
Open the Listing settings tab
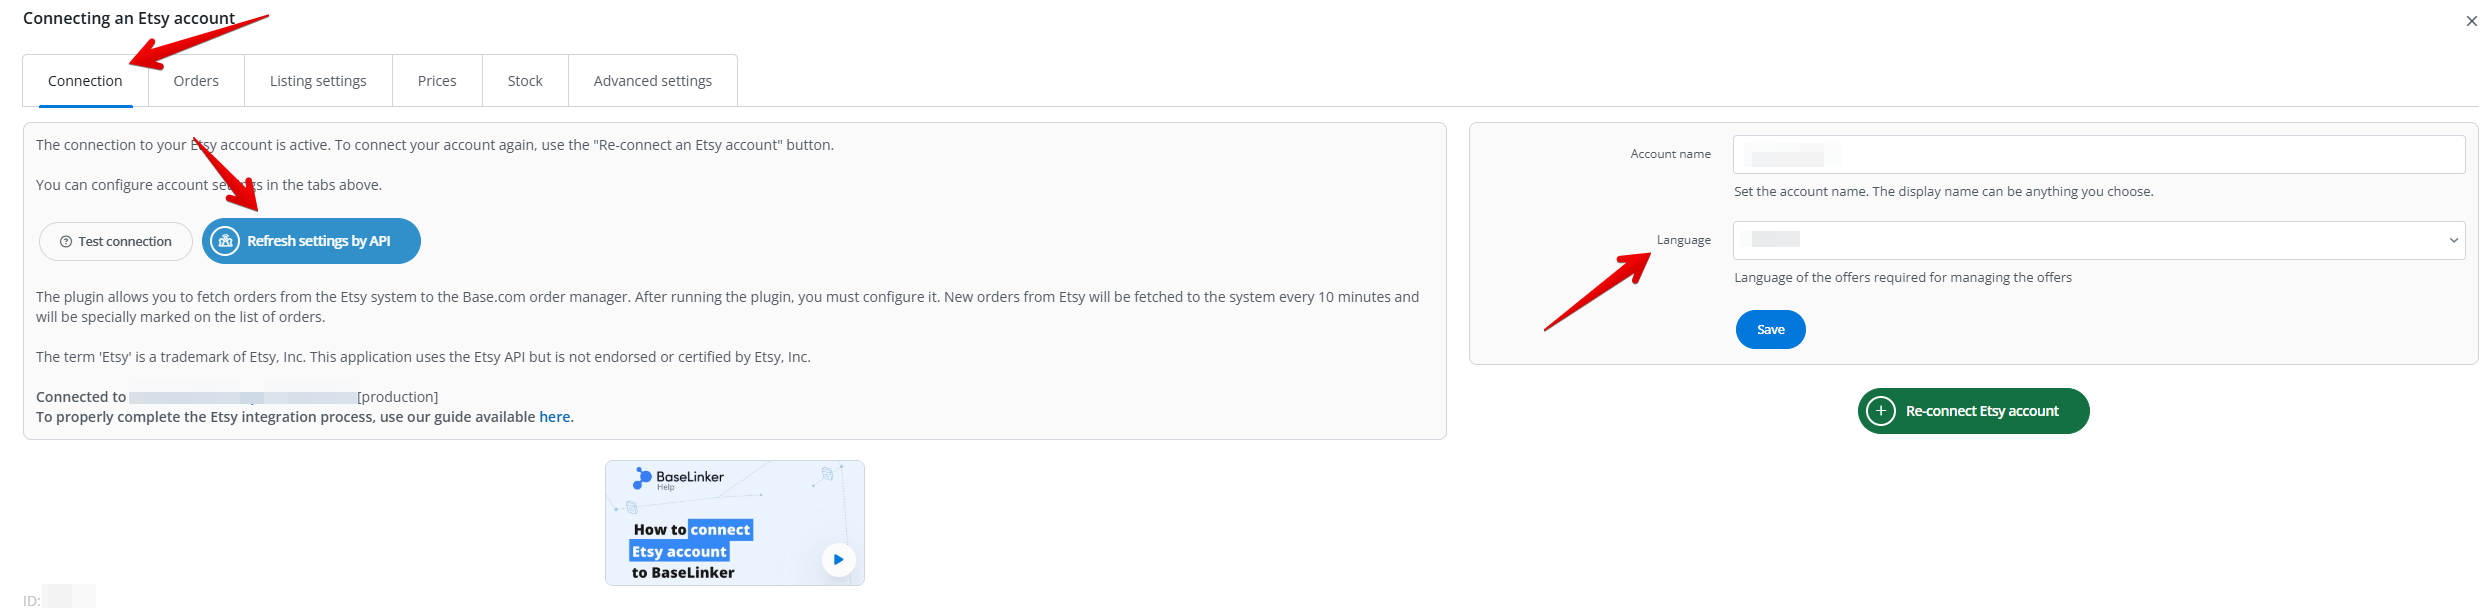(x=318, y=81)
